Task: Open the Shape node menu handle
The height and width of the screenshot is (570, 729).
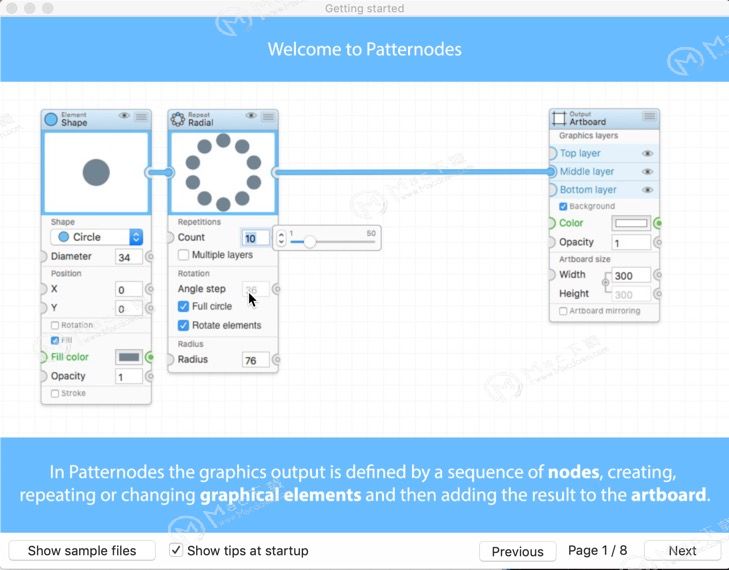Action: pos(141,116)
